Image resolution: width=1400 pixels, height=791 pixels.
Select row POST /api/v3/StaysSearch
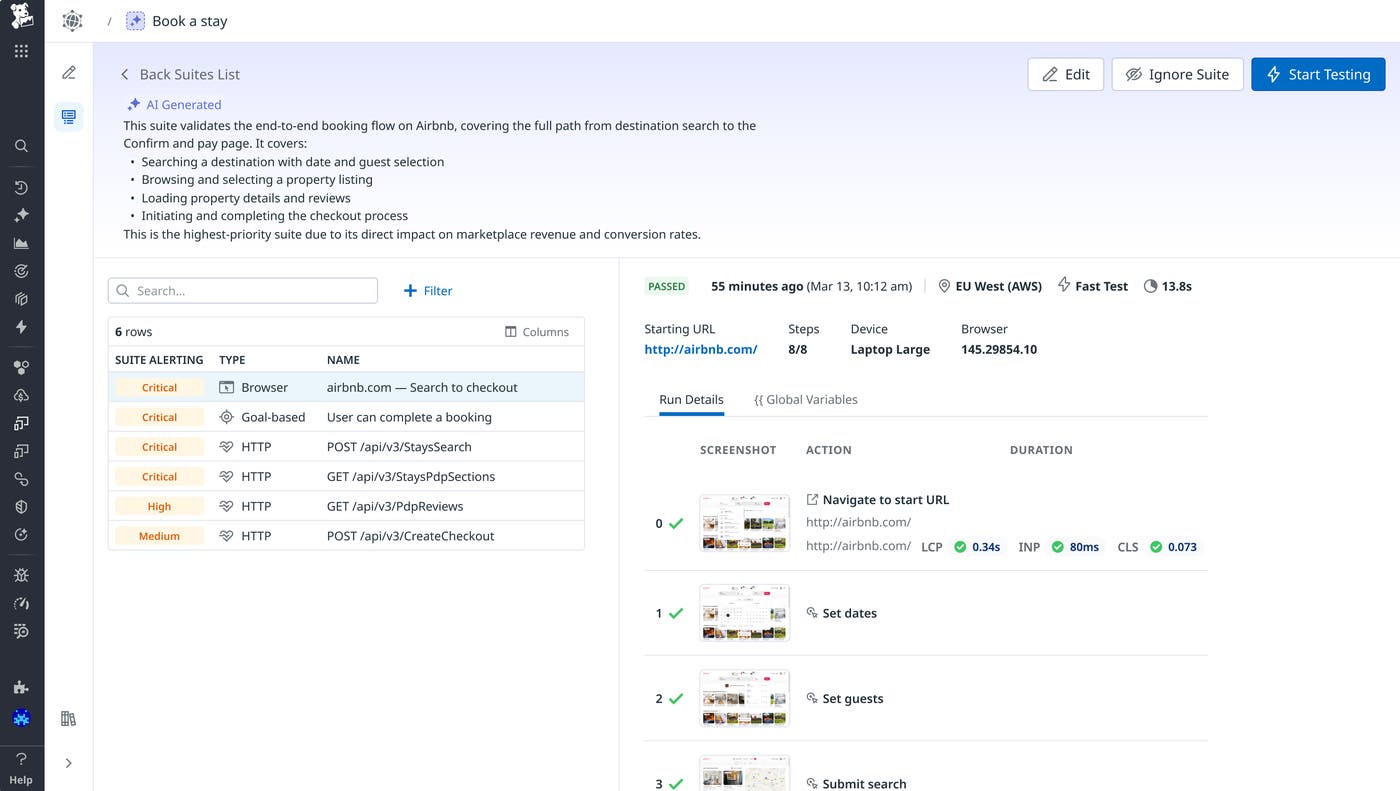(x=346, y=447)
